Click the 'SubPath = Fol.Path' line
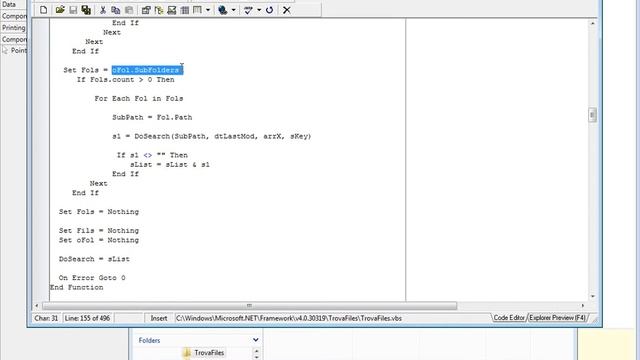Screen dimensions: 640x360 [152, 117]
